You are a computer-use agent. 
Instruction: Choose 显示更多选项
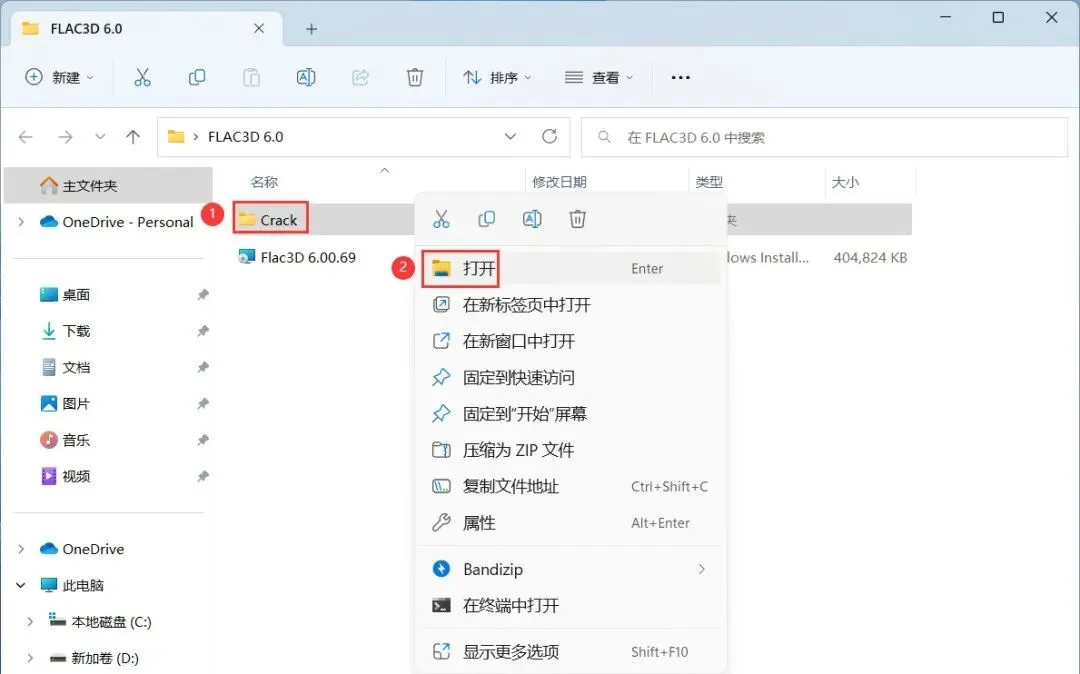click(571, 652)
